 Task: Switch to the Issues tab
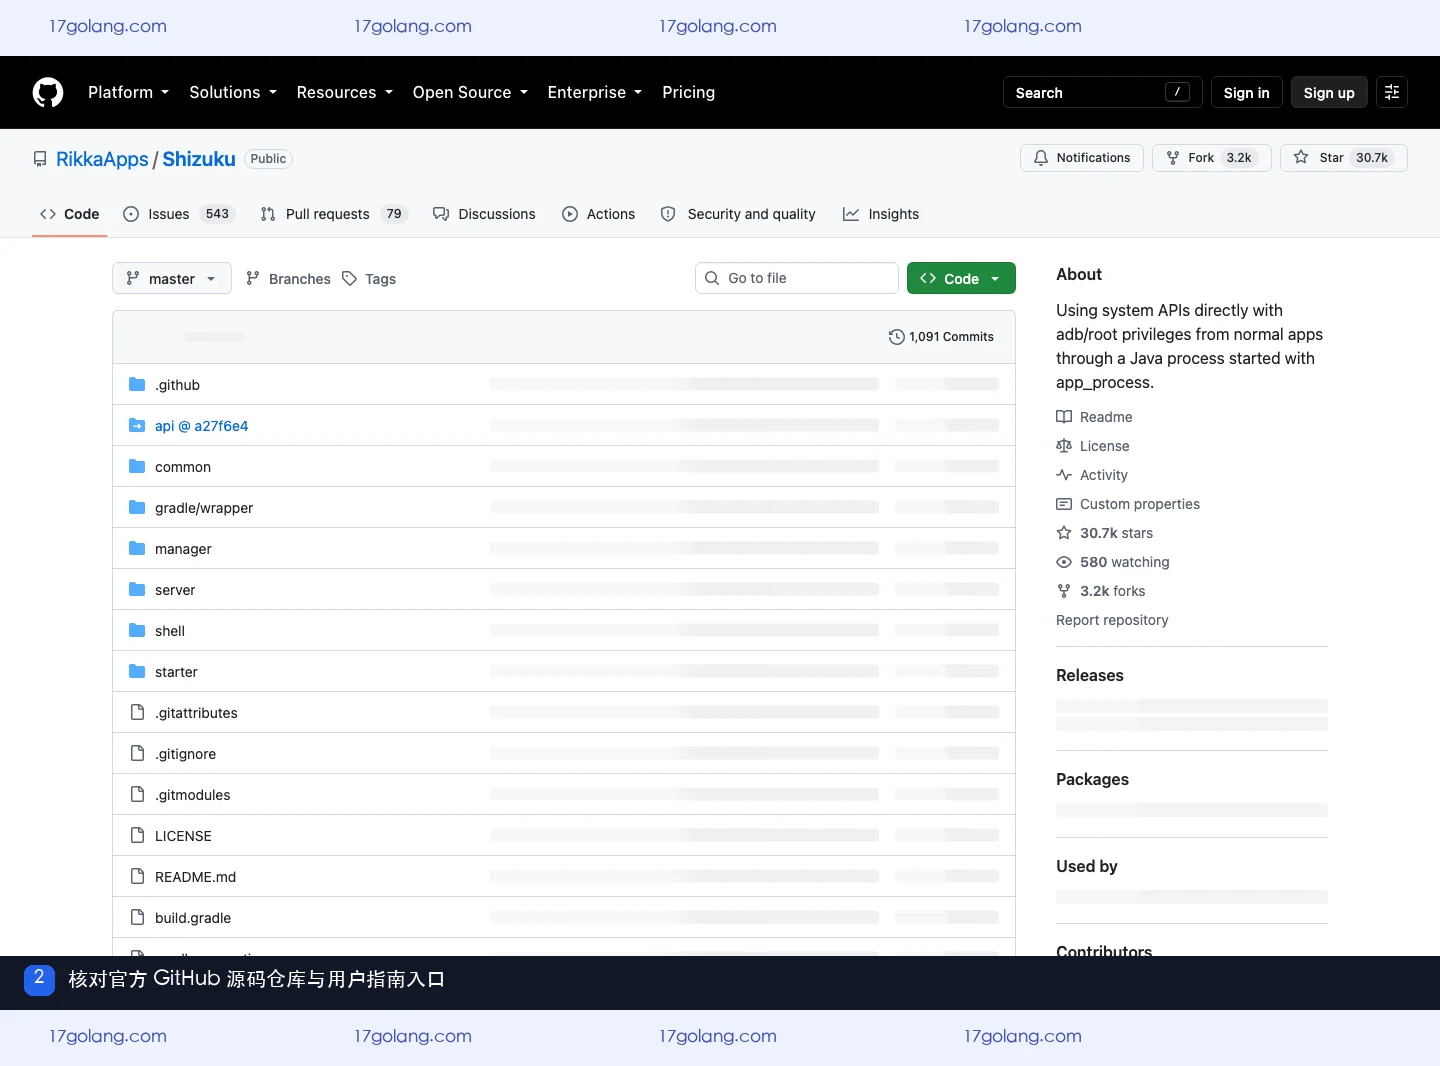(x=177, y=214)
